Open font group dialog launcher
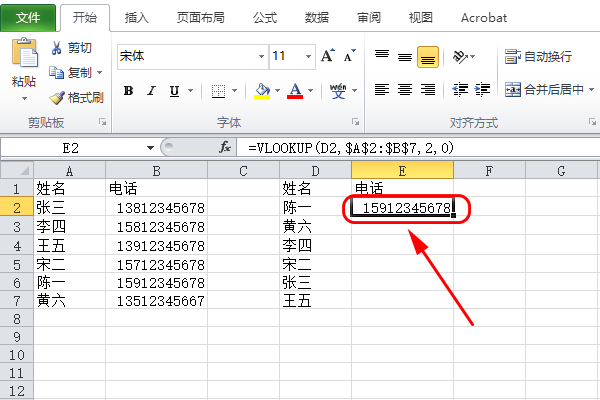Screen dimensions: 600x400 point(355,122)
